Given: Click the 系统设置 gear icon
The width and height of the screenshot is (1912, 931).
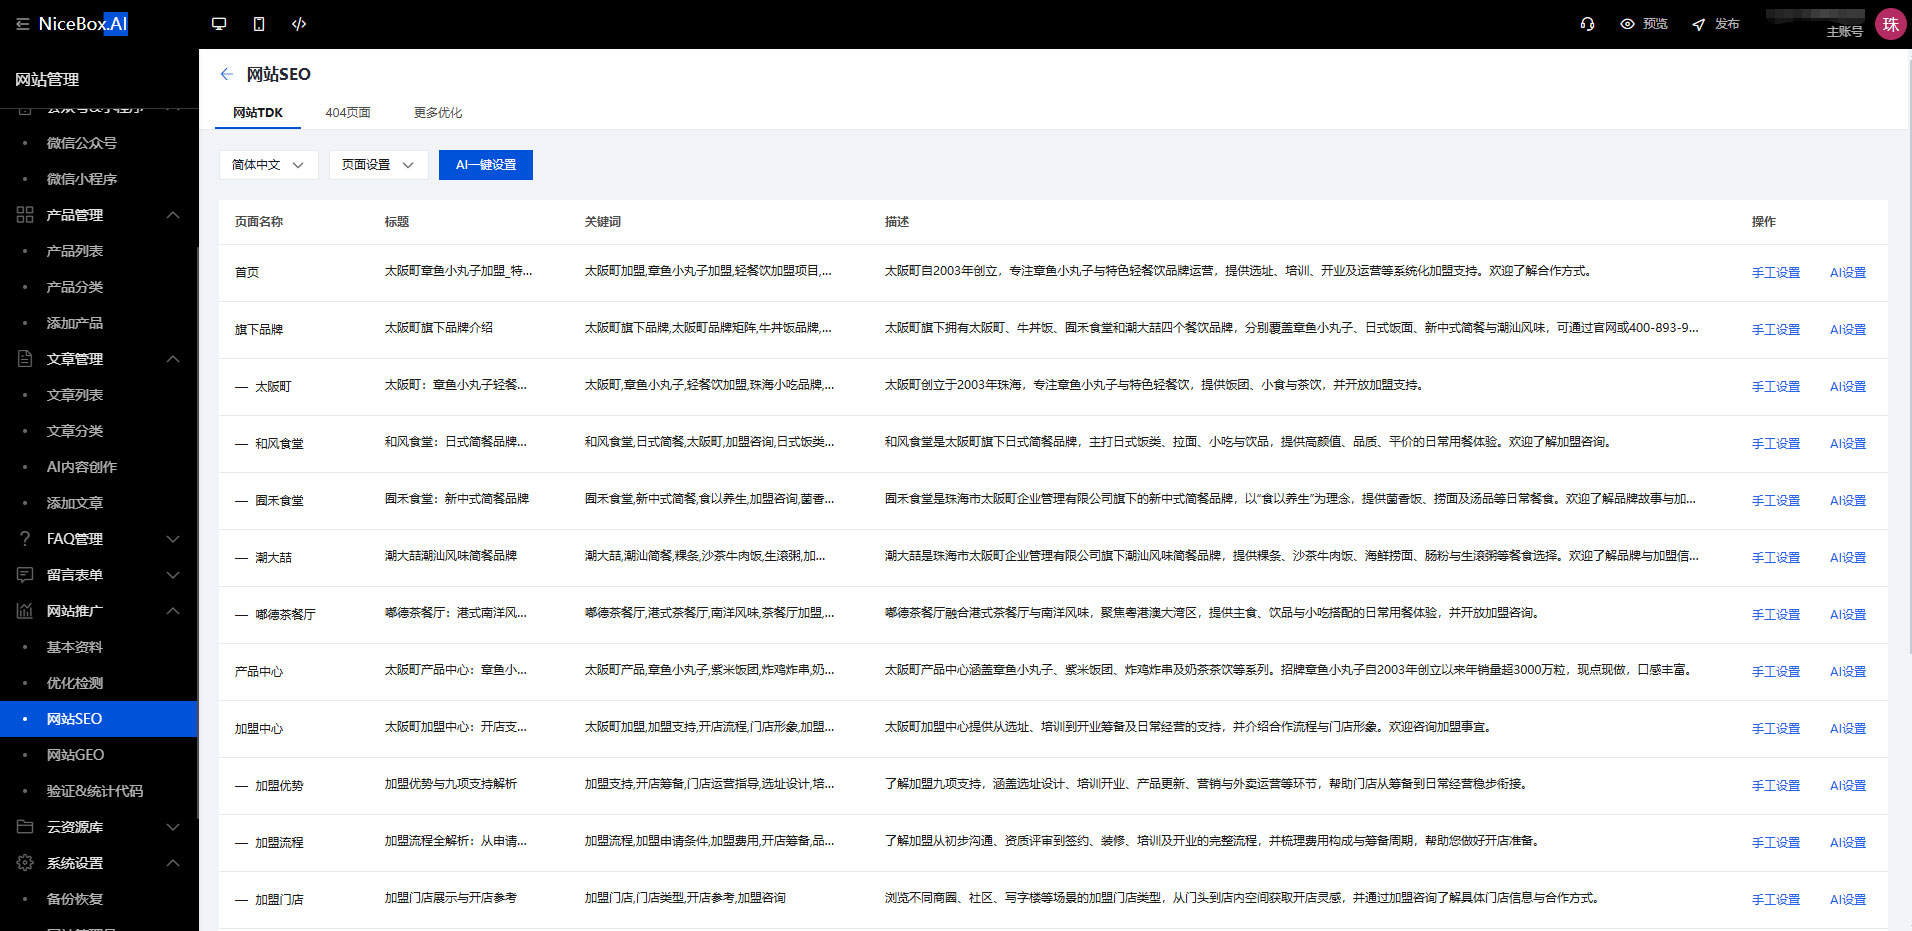Looking at the screenshot, I should tap(25, 863).
